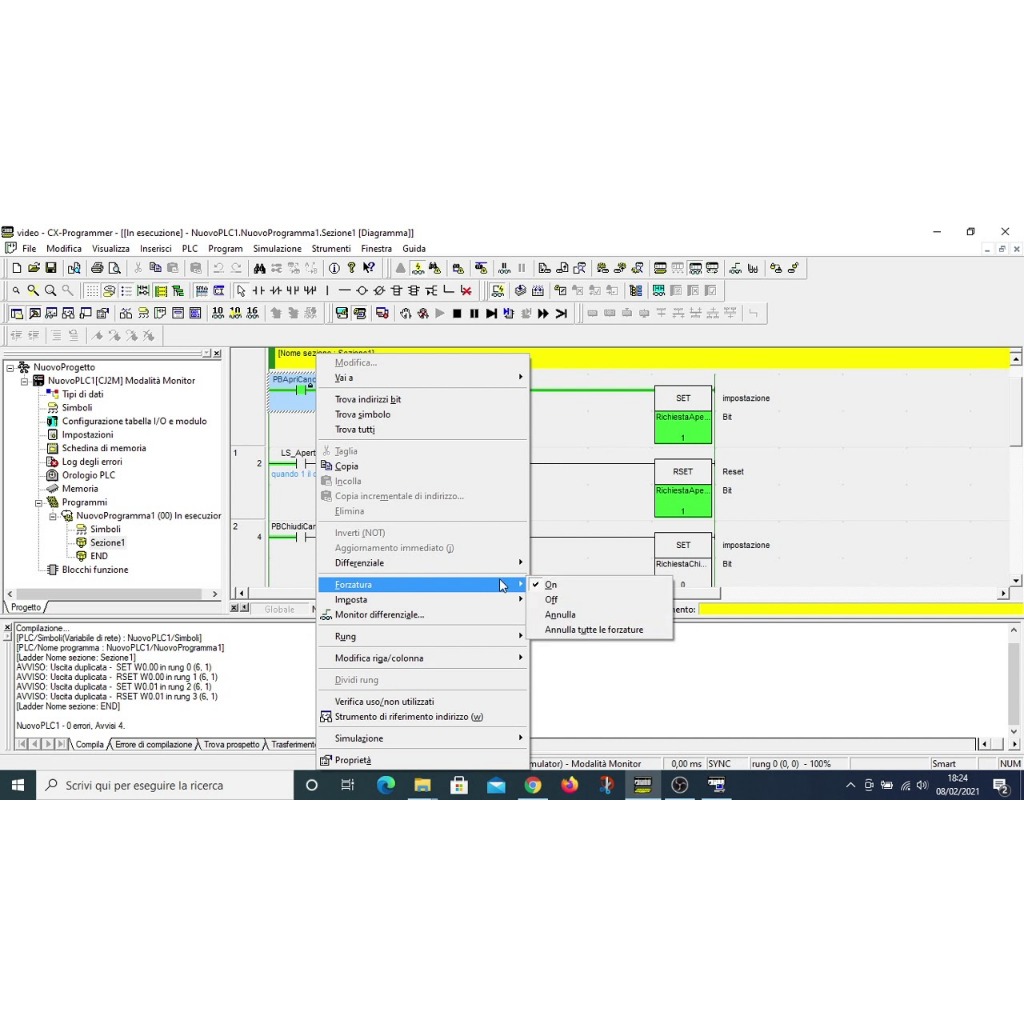Click the red X delete line icon

[x=466, y=291]
